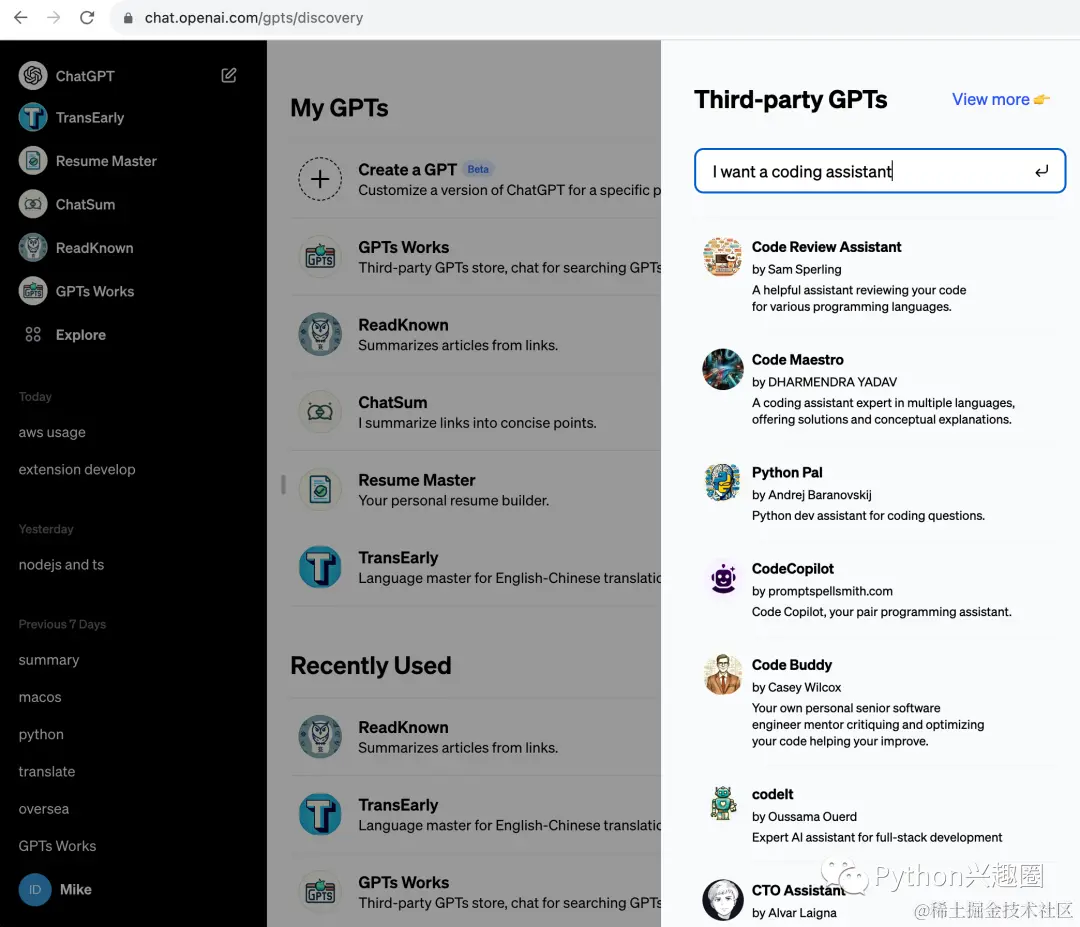Click codeIt robot avatar
This screenshot has height=927, width=1080.
click(723, 803)
